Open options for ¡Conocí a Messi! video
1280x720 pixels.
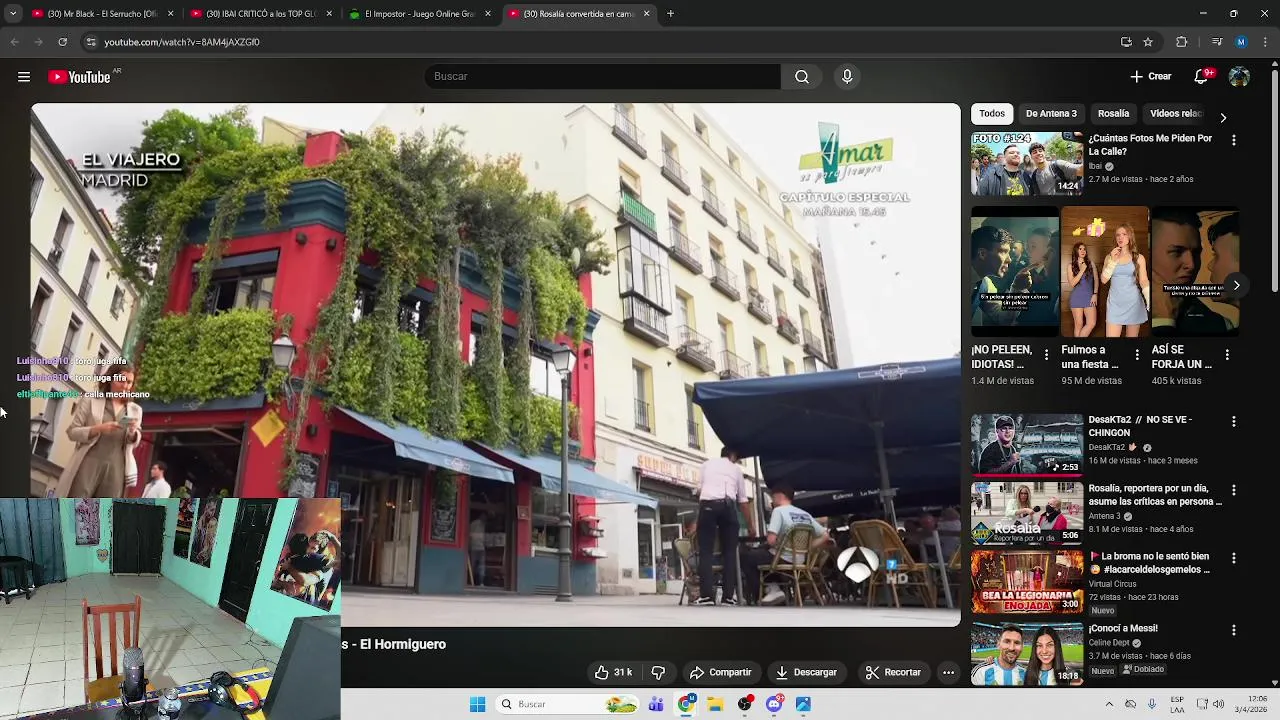1233,630
